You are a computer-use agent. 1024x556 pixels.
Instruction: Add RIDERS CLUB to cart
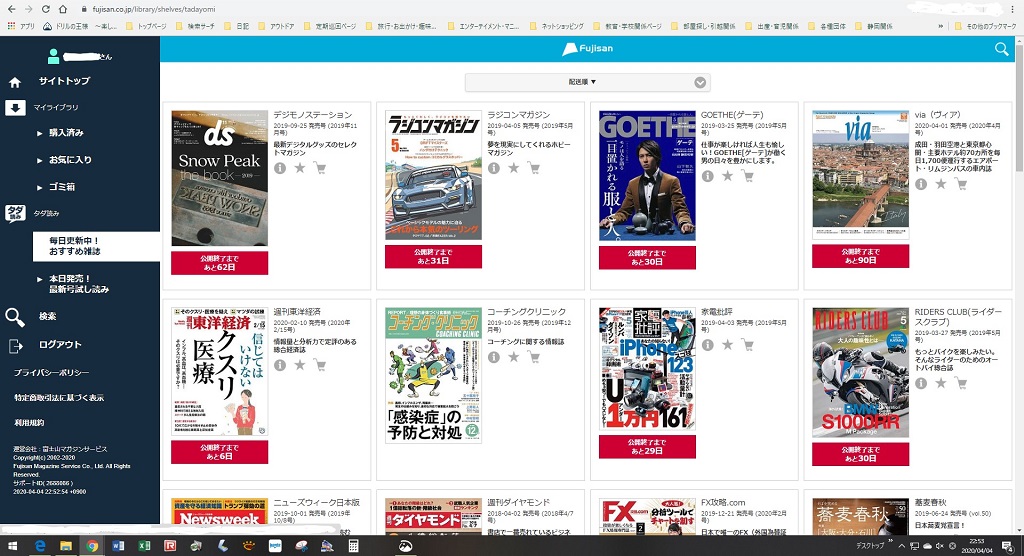click(961, 384)
